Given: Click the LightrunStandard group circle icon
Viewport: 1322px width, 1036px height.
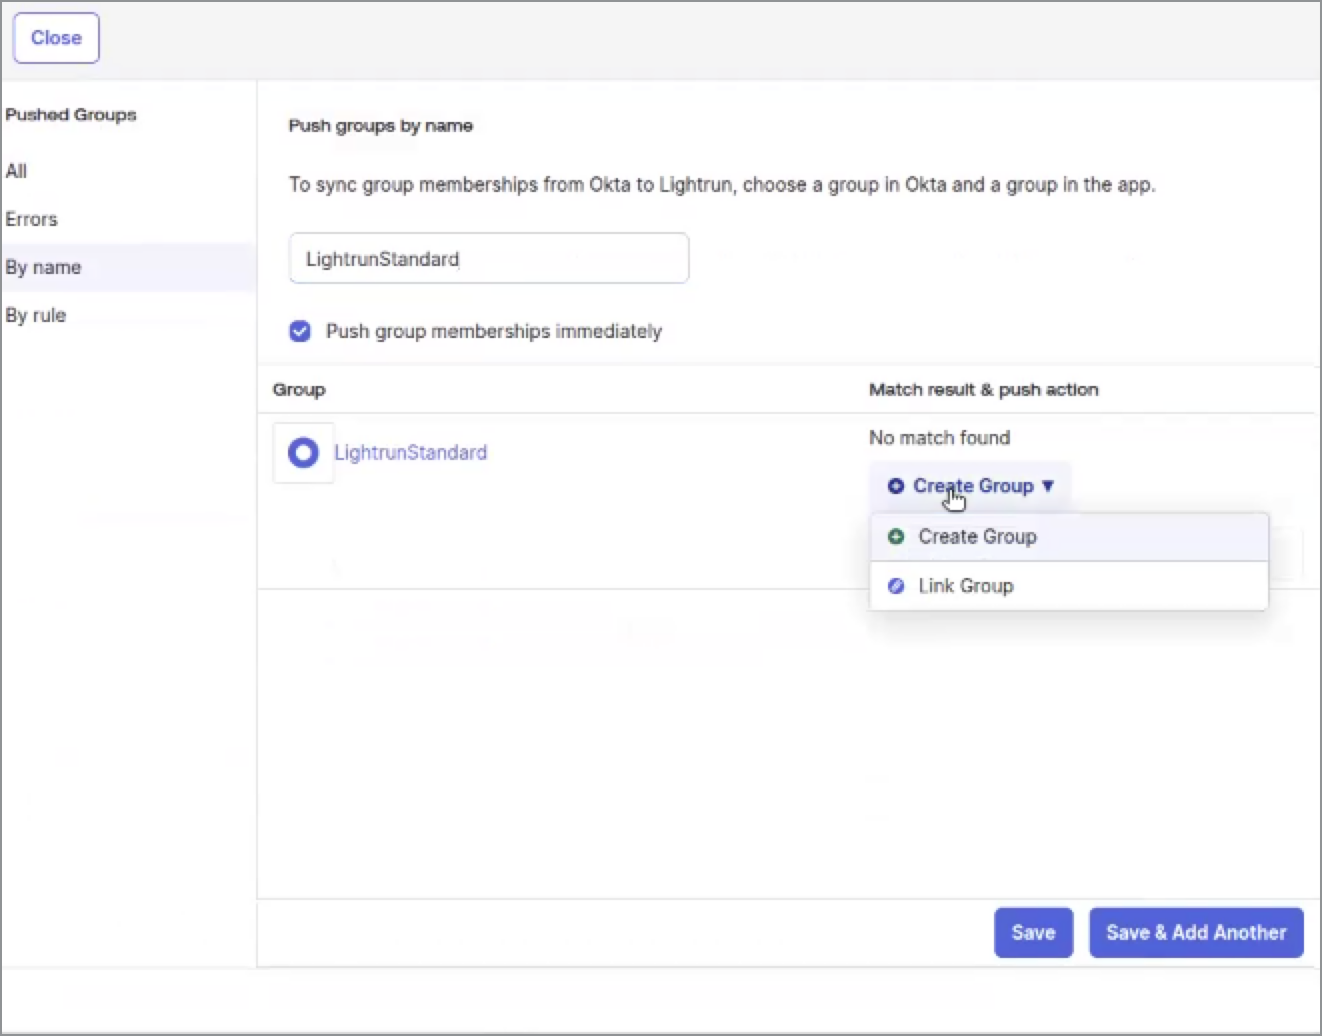Looking at the screenshot, I should 303,453.
